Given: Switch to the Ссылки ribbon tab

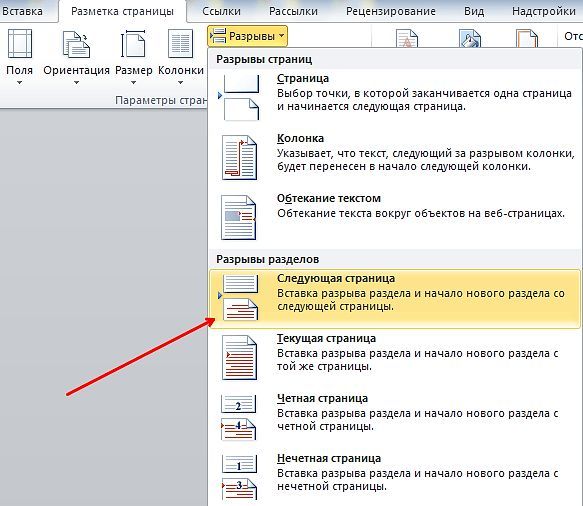Looking at the screenshot, I should 221,11.
